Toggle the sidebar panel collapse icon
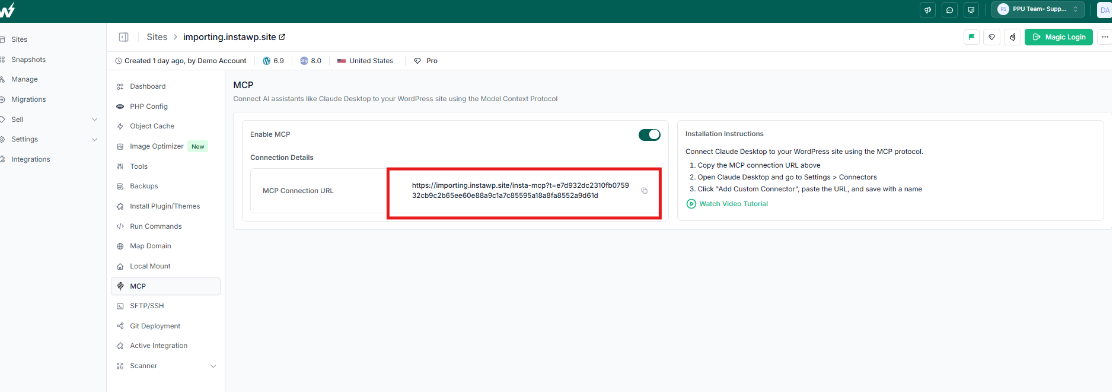Screen dimensions: 1112x392 pos(123,37)
